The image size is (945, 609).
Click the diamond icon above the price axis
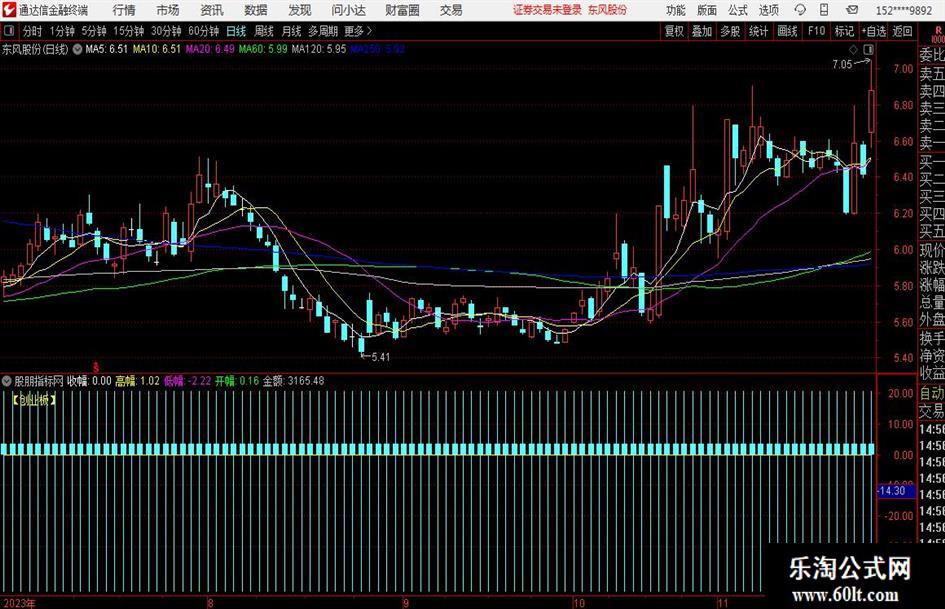tap(853, 49)
